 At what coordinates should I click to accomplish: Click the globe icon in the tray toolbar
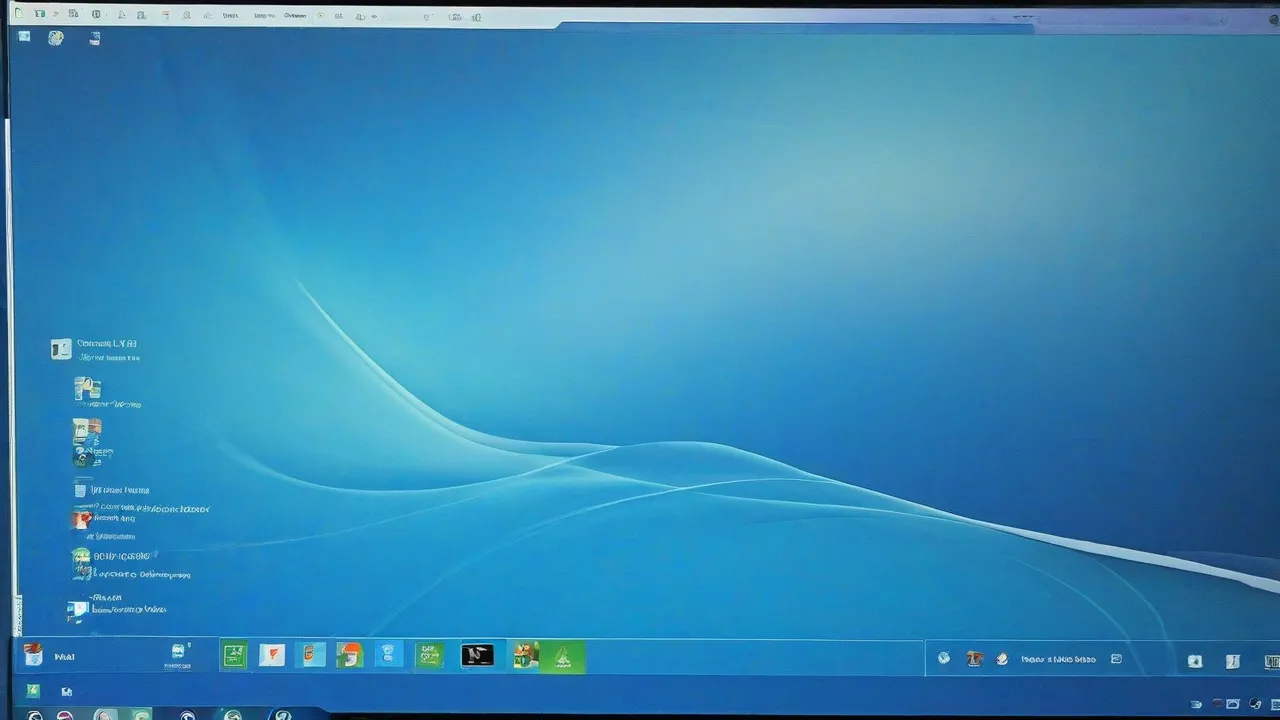[x=943, y=658]
